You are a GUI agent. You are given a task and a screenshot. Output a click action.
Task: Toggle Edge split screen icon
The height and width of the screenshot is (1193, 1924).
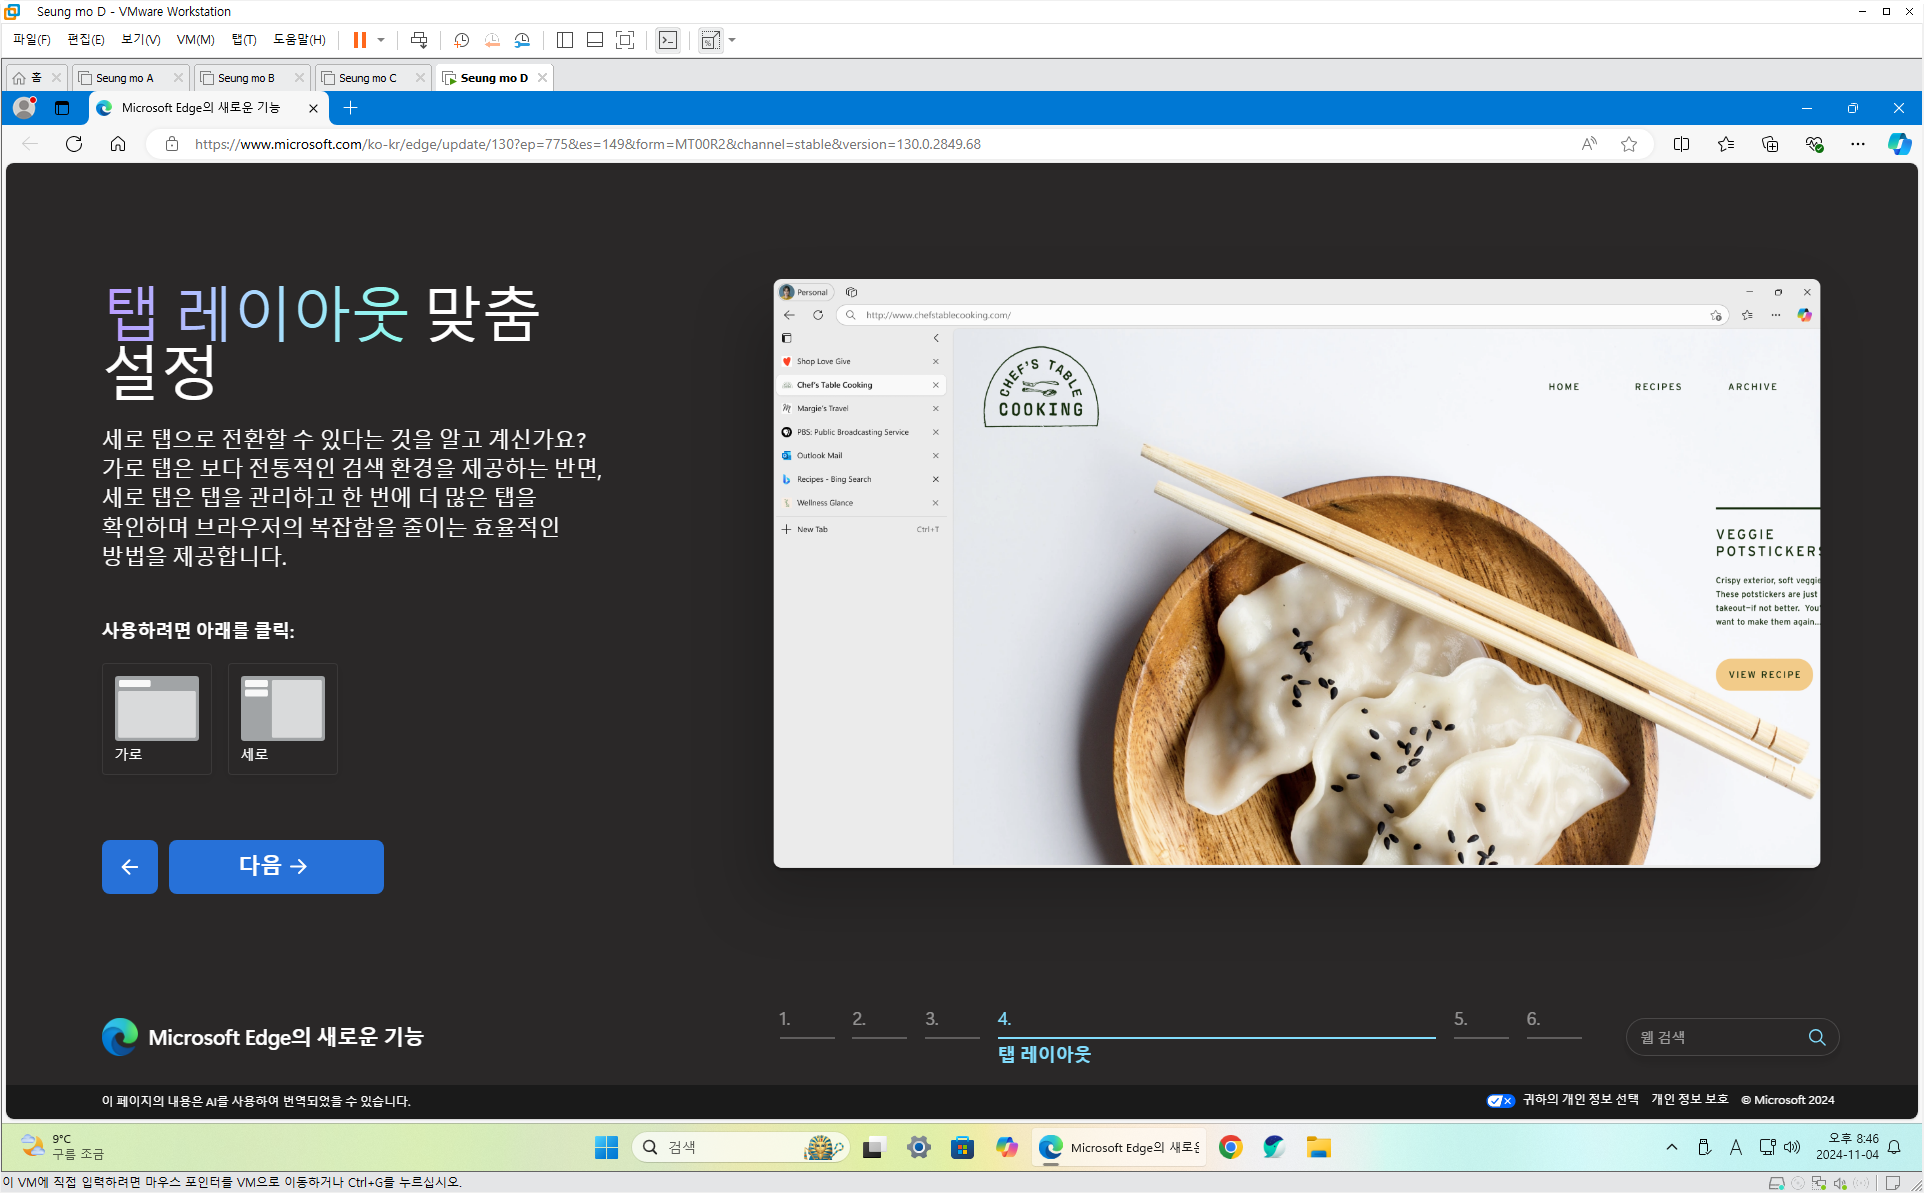point(1681,144)
